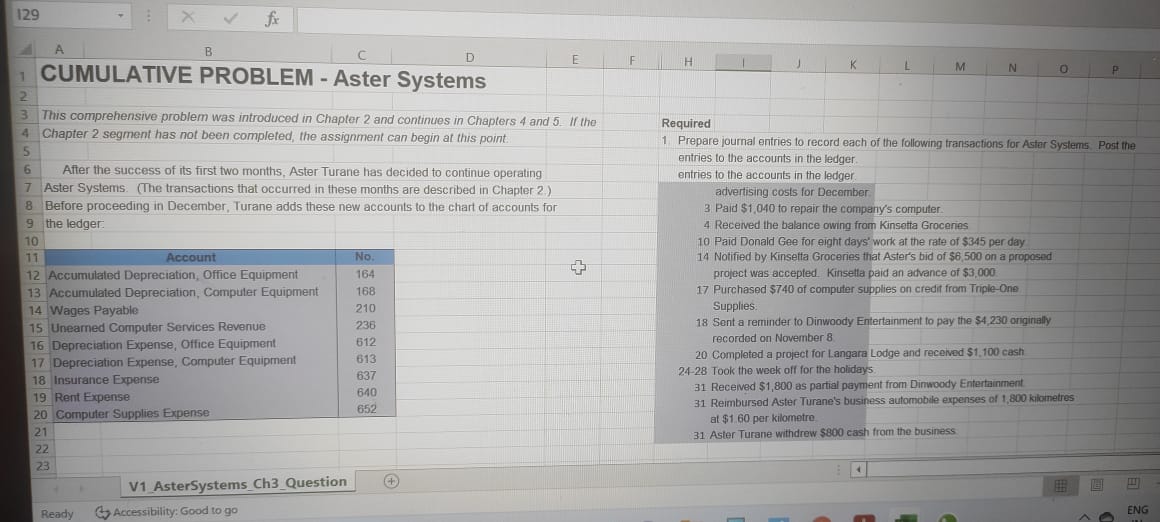Click the Name Box showing I29
The image size is (1160, 522).
pos(70,15)
